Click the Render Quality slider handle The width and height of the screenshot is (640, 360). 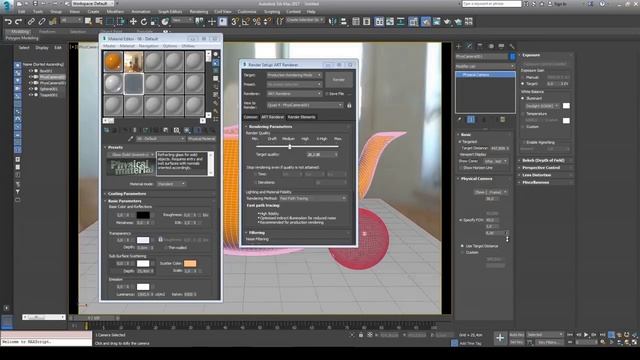click(x=290, y=147)
